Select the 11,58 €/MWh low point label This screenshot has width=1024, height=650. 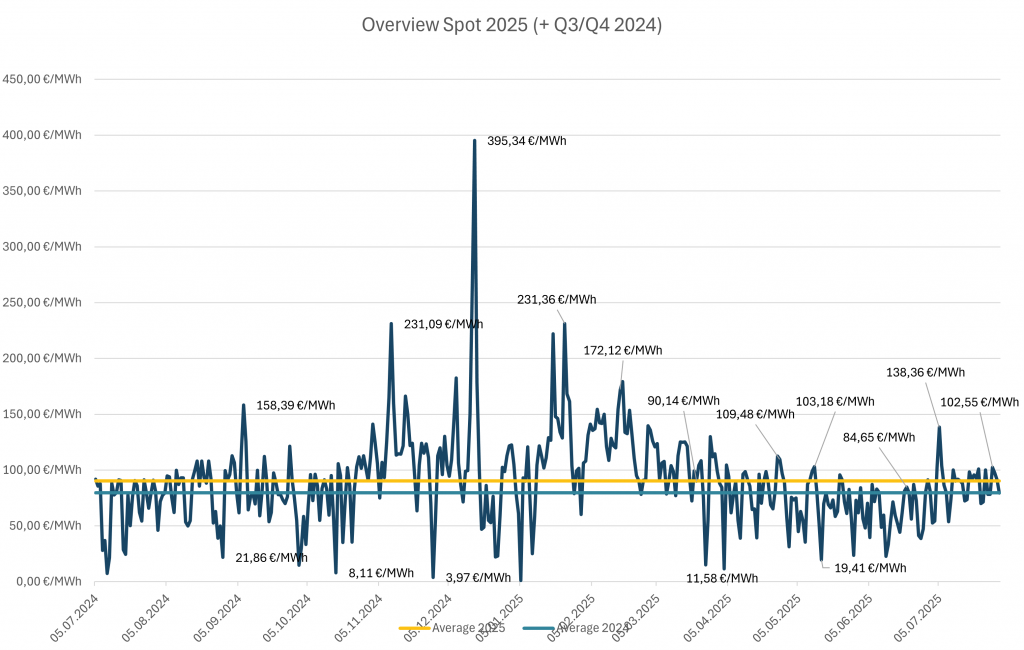722,578
